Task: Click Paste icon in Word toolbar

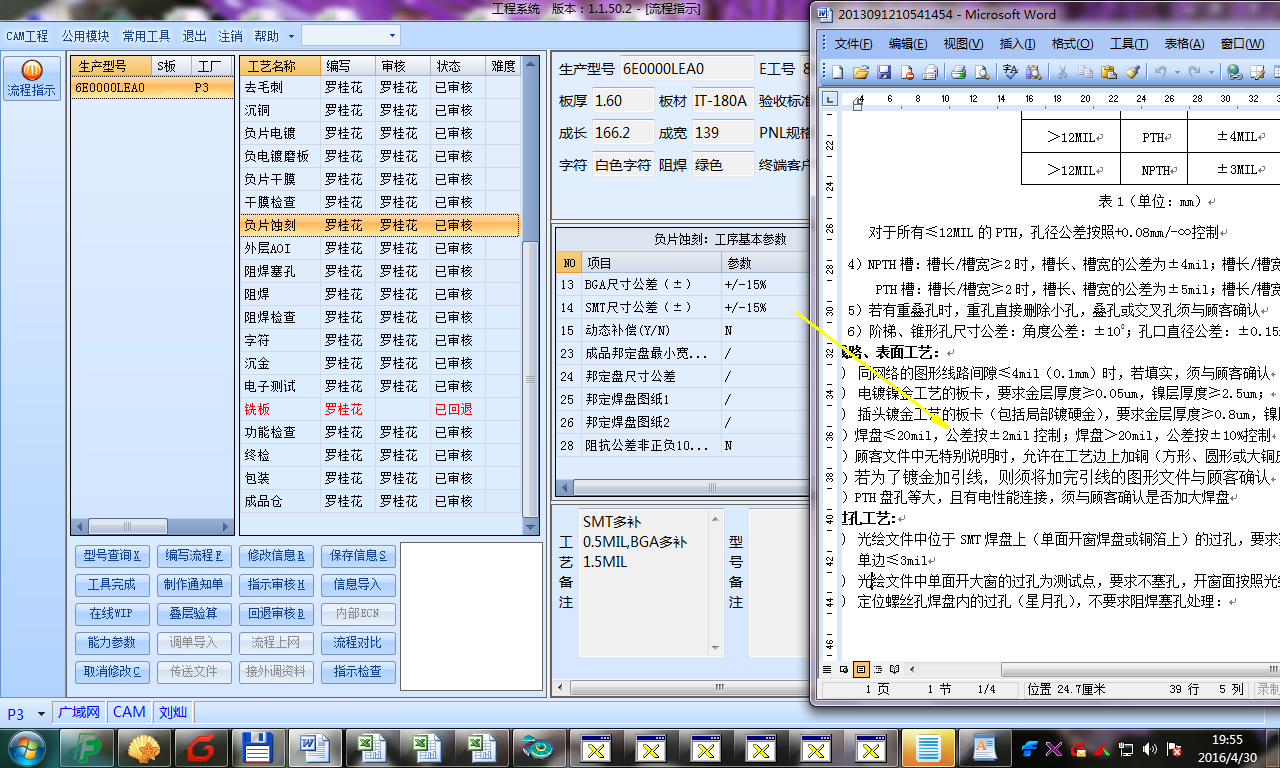Action: [x=1108, y=72]
